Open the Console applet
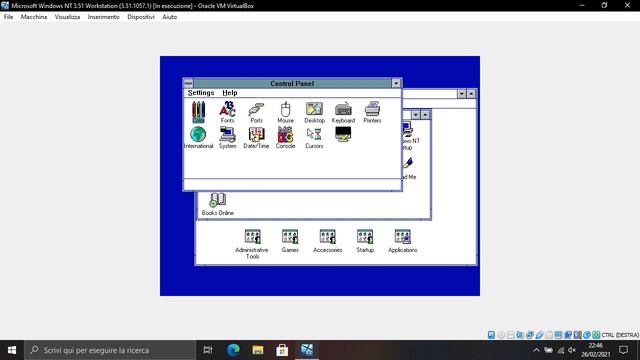This screenshot has width=640, height=360. coord(285,138)
